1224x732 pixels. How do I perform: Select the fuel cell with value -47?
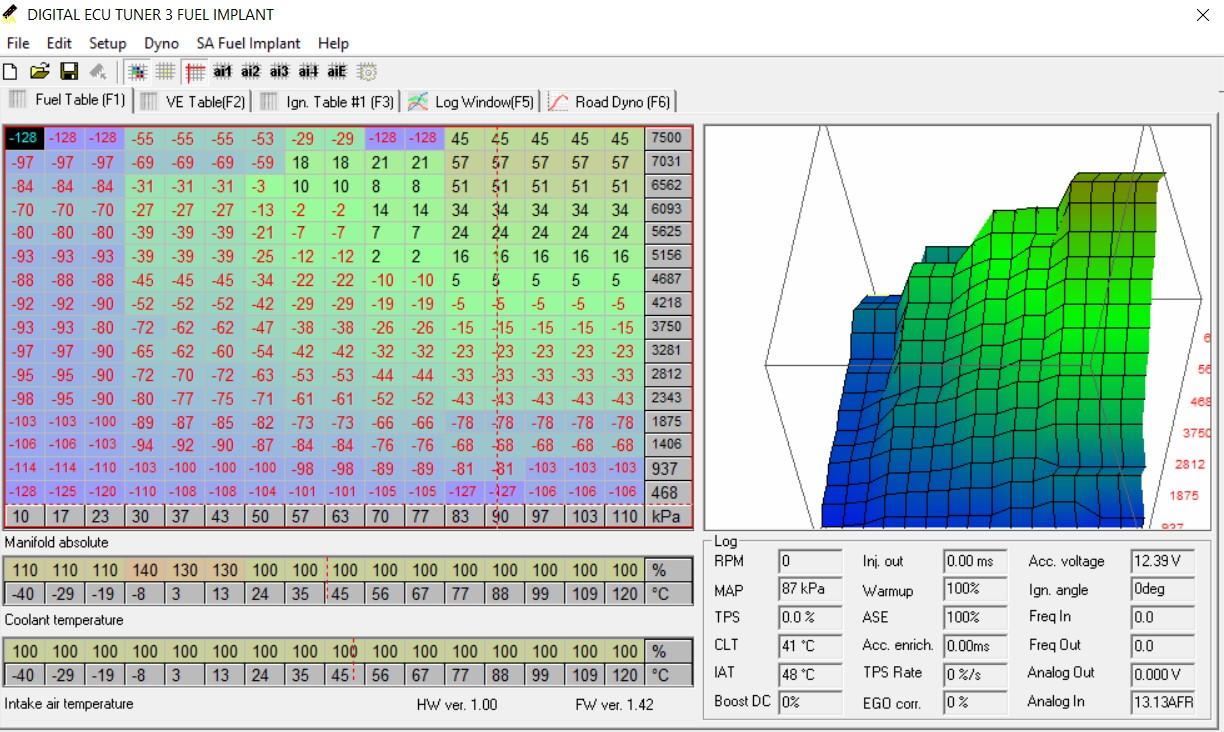(263, 327)
